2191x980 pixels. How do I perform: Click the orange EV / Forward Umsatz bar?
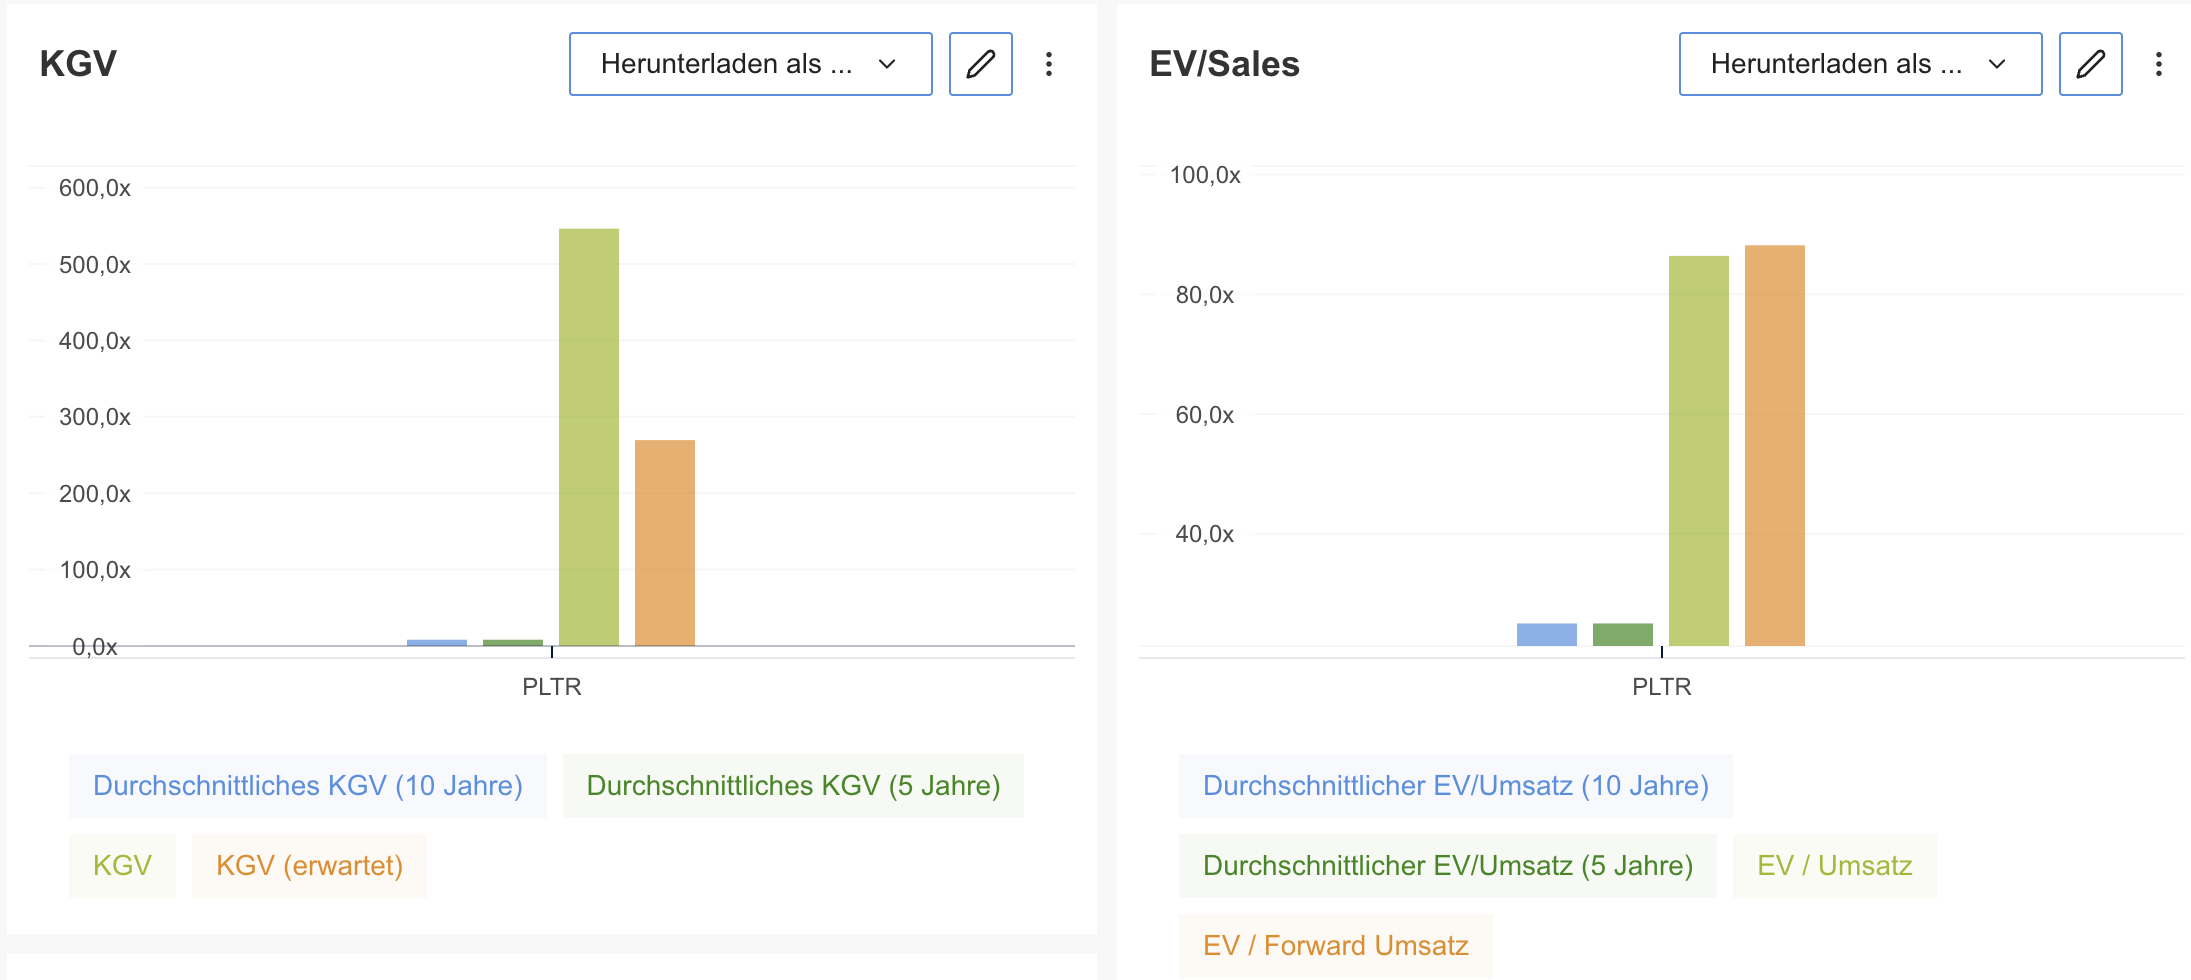coord(1775,445)
